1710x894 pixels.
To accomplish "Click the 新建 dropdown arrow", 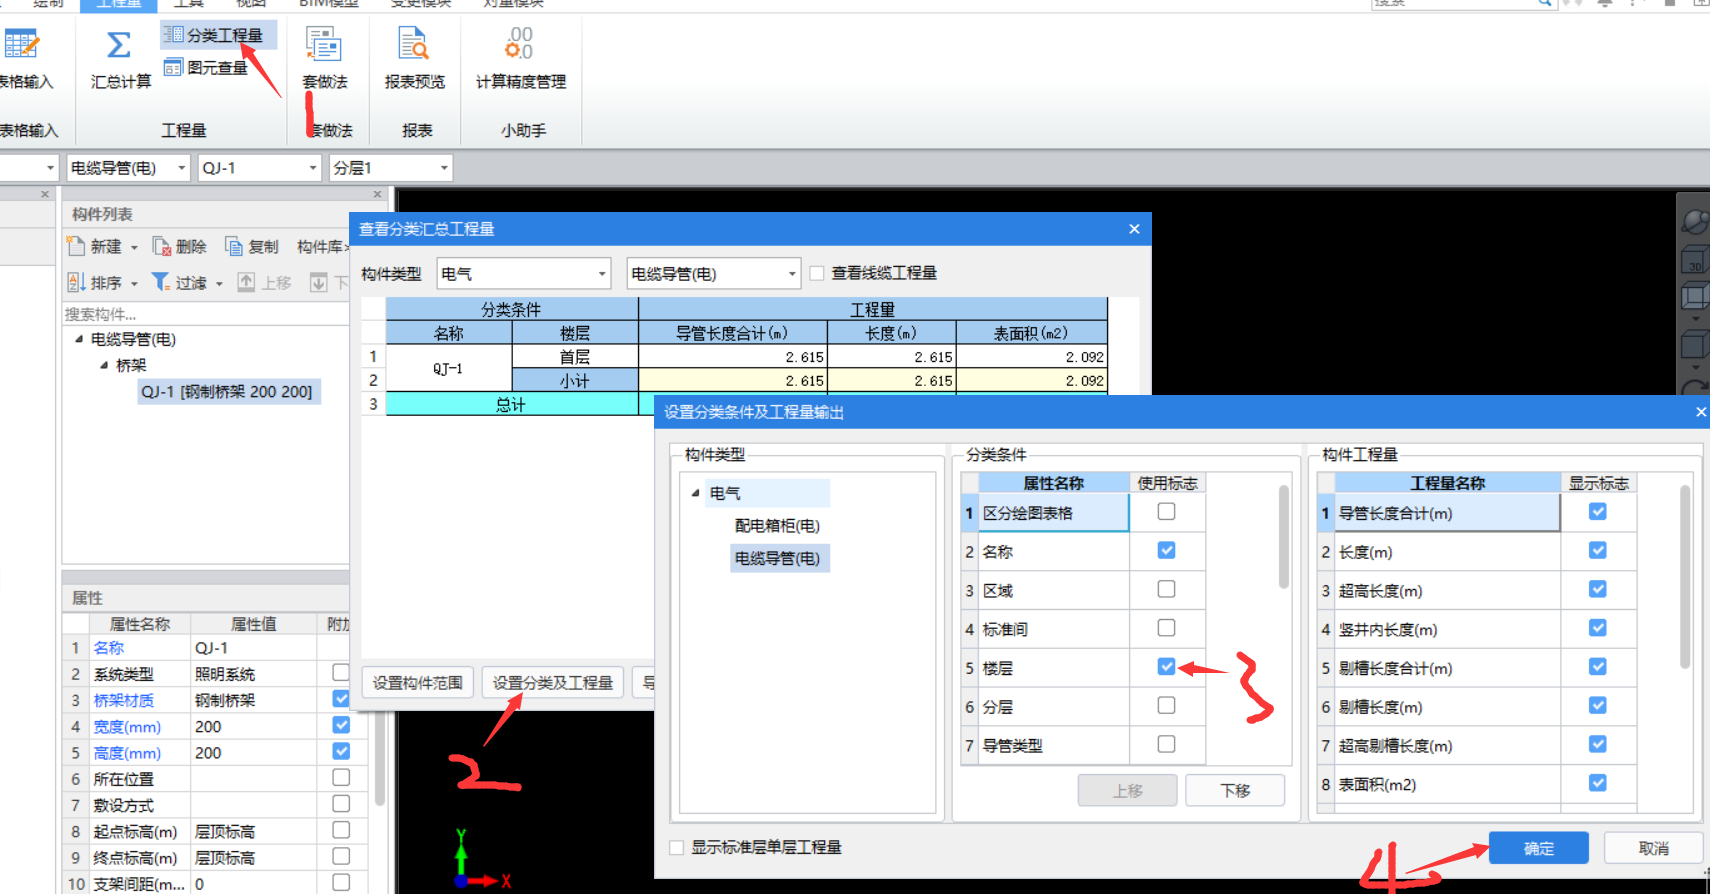I will click(x=134, y=247).
